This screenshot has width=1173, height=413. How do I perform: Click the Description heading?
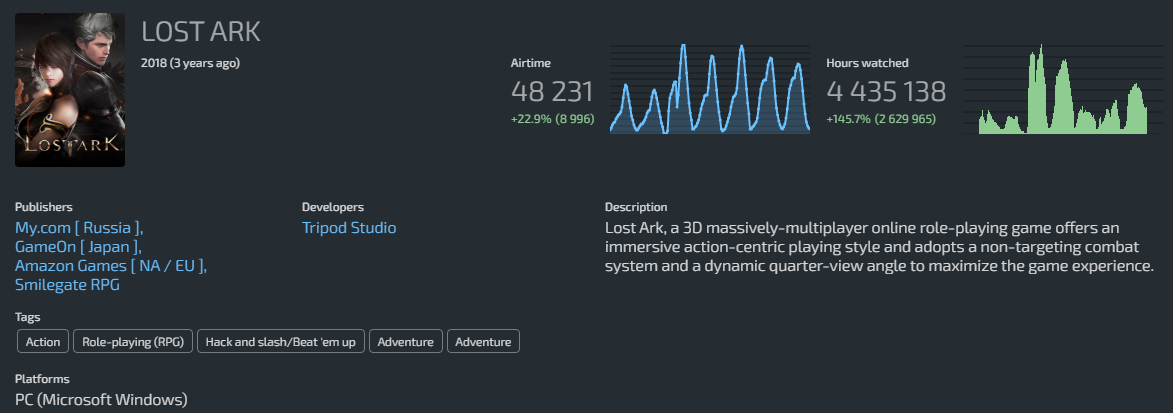pos(636,207)
